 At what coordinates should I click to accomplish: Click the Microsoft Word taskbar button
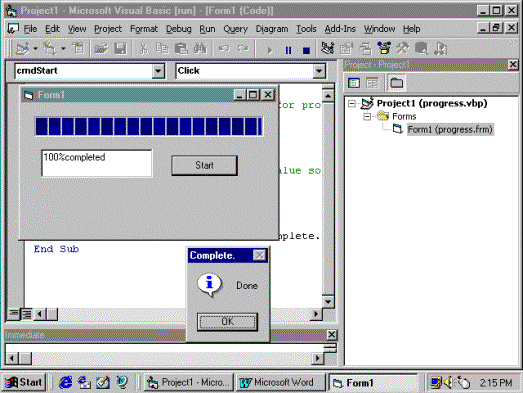[x=281, y=382]
